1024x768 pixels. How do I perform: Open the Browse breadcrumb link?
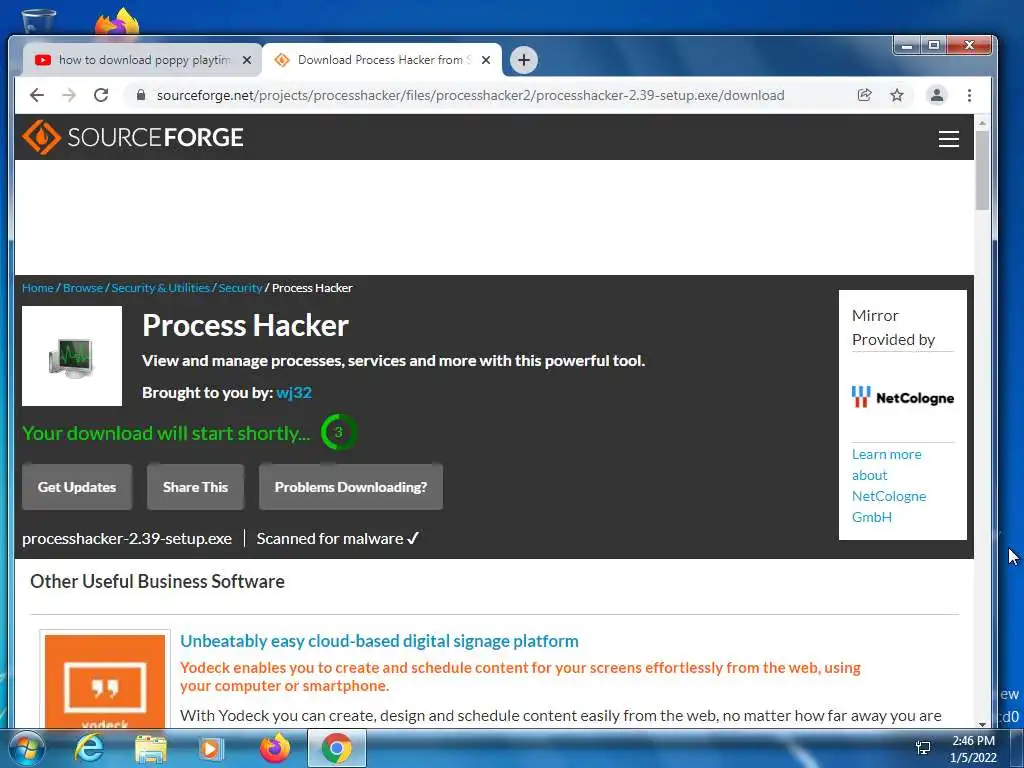tap(83, 288)
